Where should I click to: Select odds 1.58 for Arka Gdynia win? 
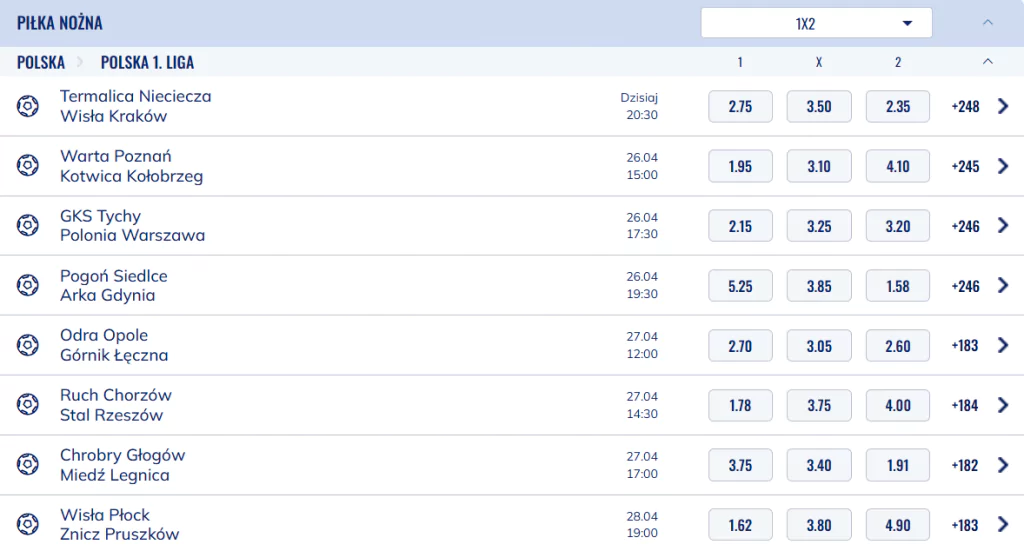coord(897,286)
